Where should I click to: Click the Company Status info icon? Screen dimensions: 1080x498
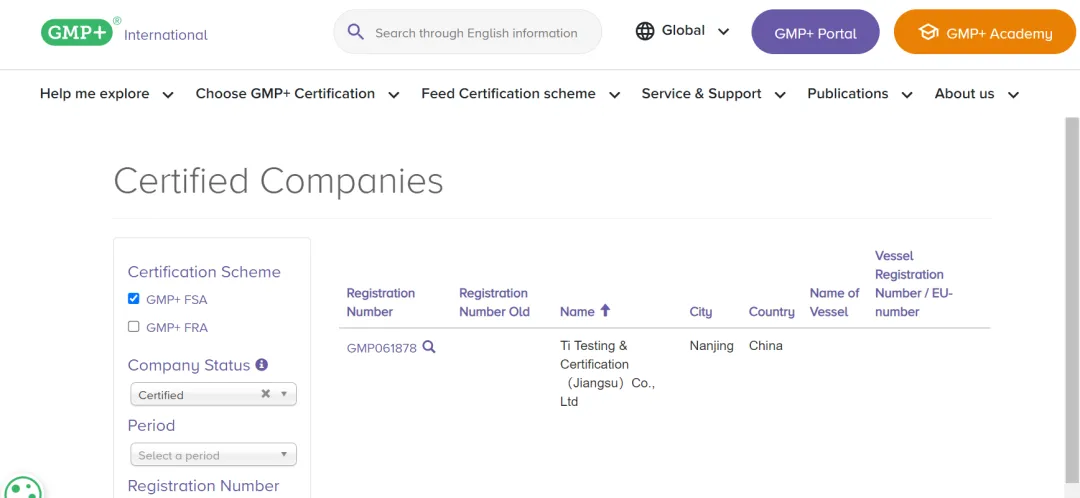point(262,365)
